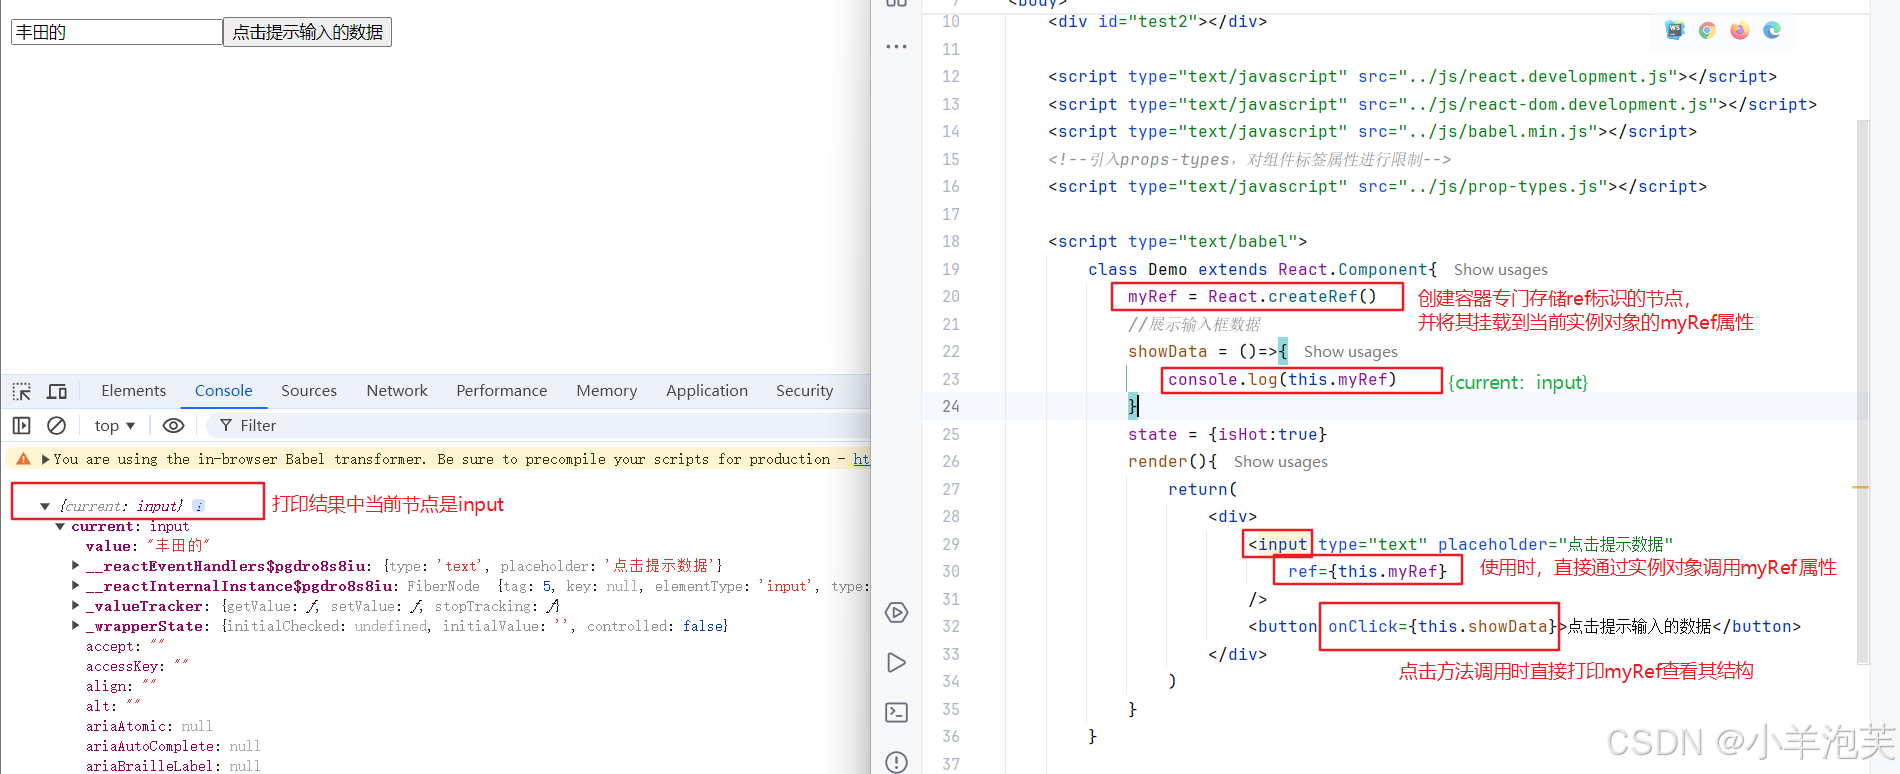The width and height of the screenshot is (1900, 774).
Task: Click the accept: "" property row
Action: 126,646
